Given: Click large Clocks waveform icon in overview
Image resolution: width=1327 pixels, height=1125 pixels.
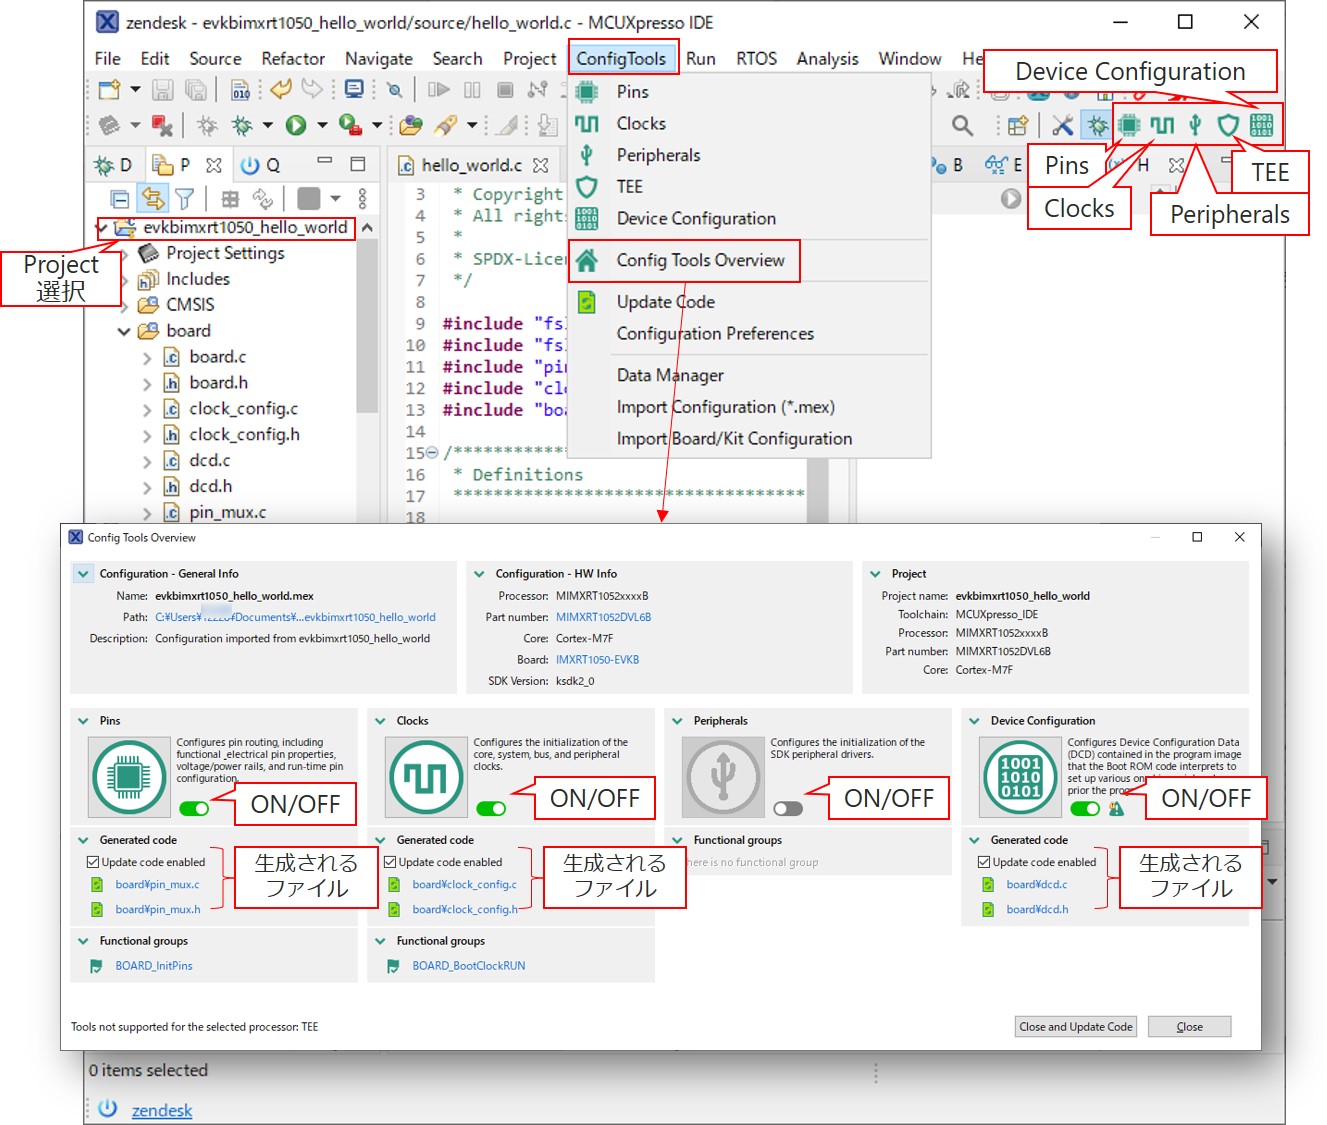Looking at the screenshot, I should click(426, 777).
